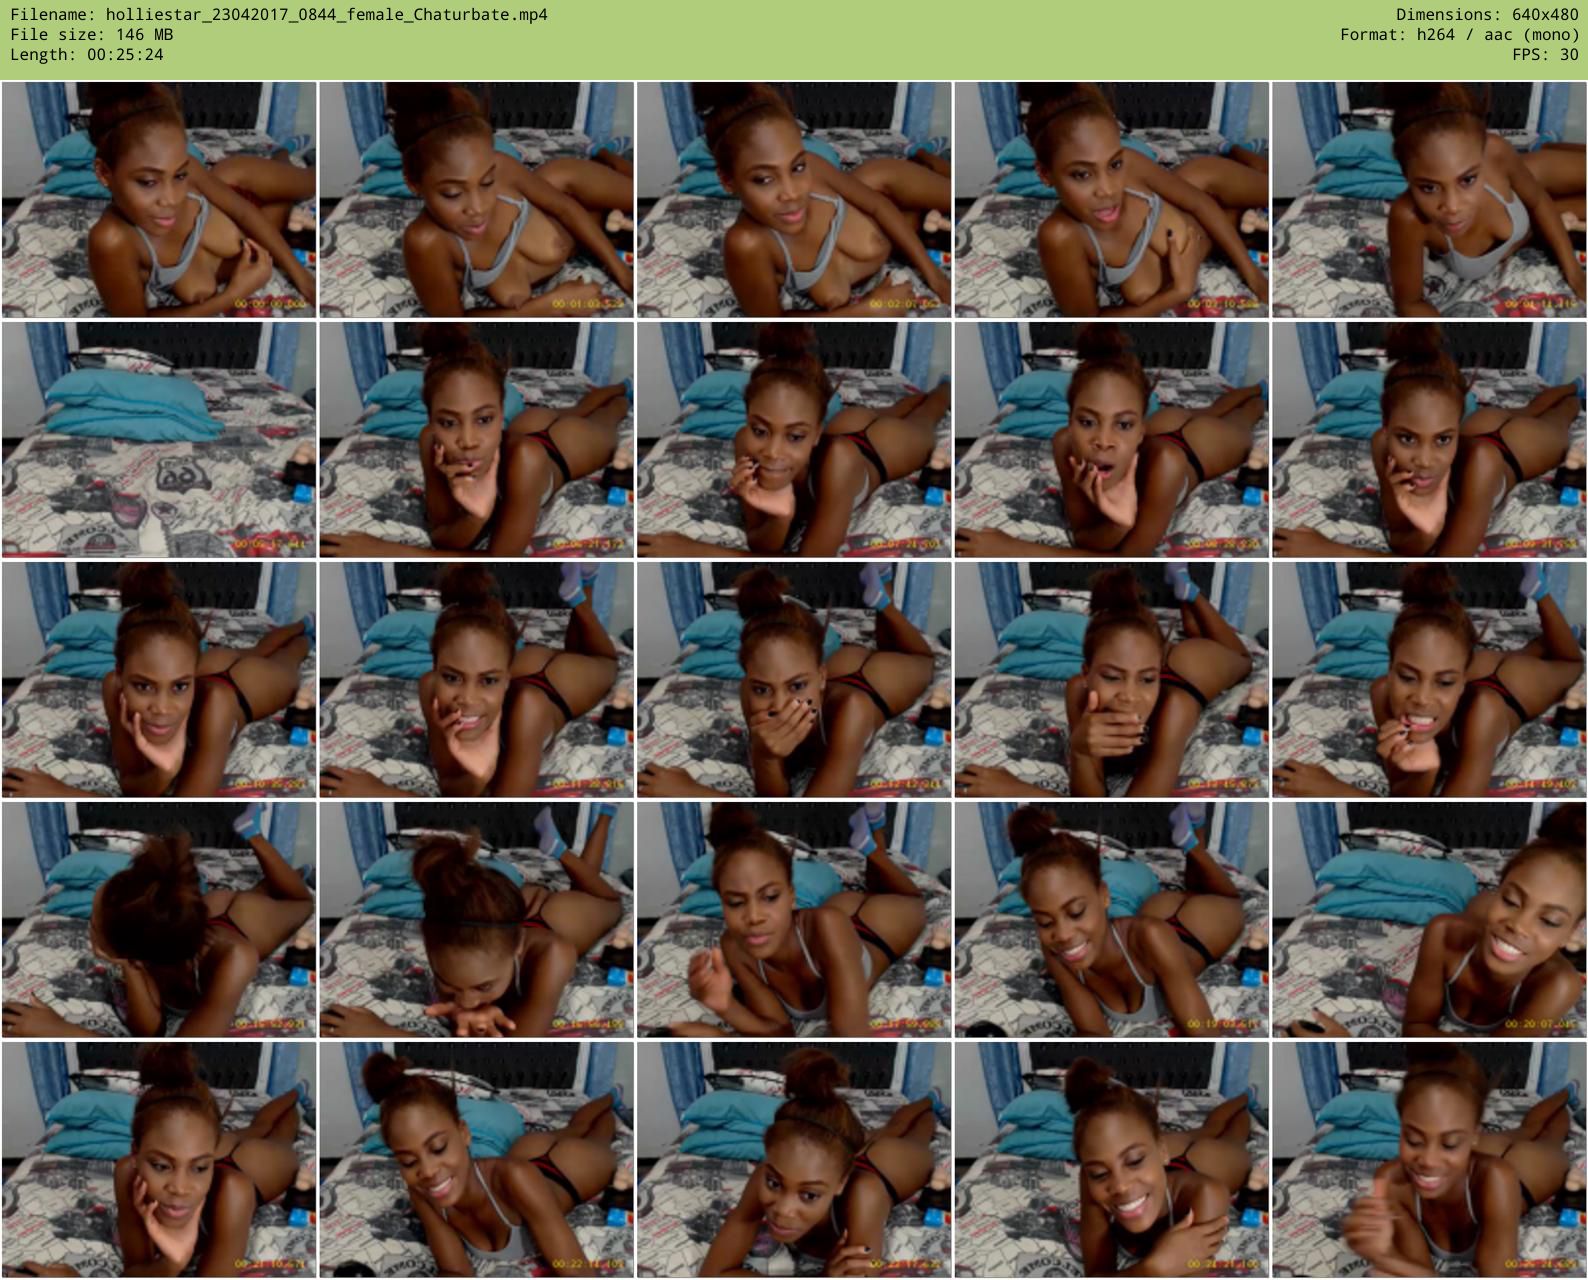Click the "Length: 00:25:24" text

tap(87, 55)
